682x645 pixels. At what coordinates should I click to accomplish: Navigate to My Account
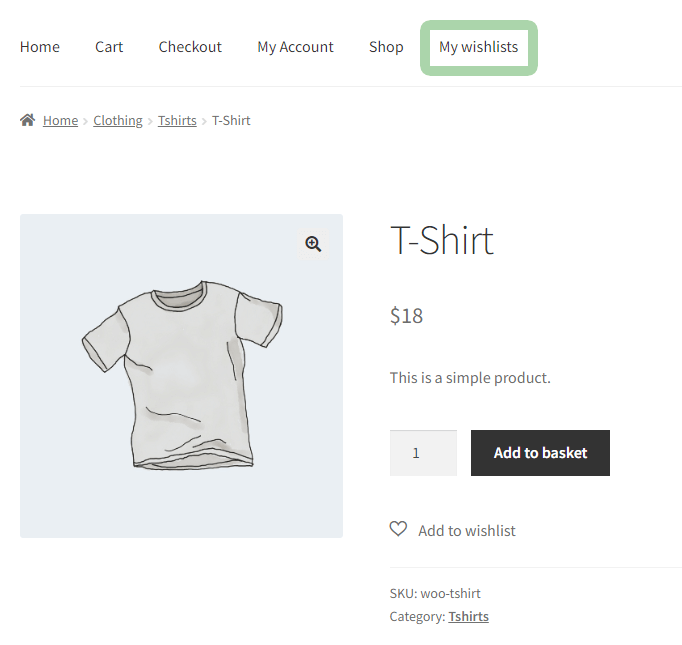[295, 47]
